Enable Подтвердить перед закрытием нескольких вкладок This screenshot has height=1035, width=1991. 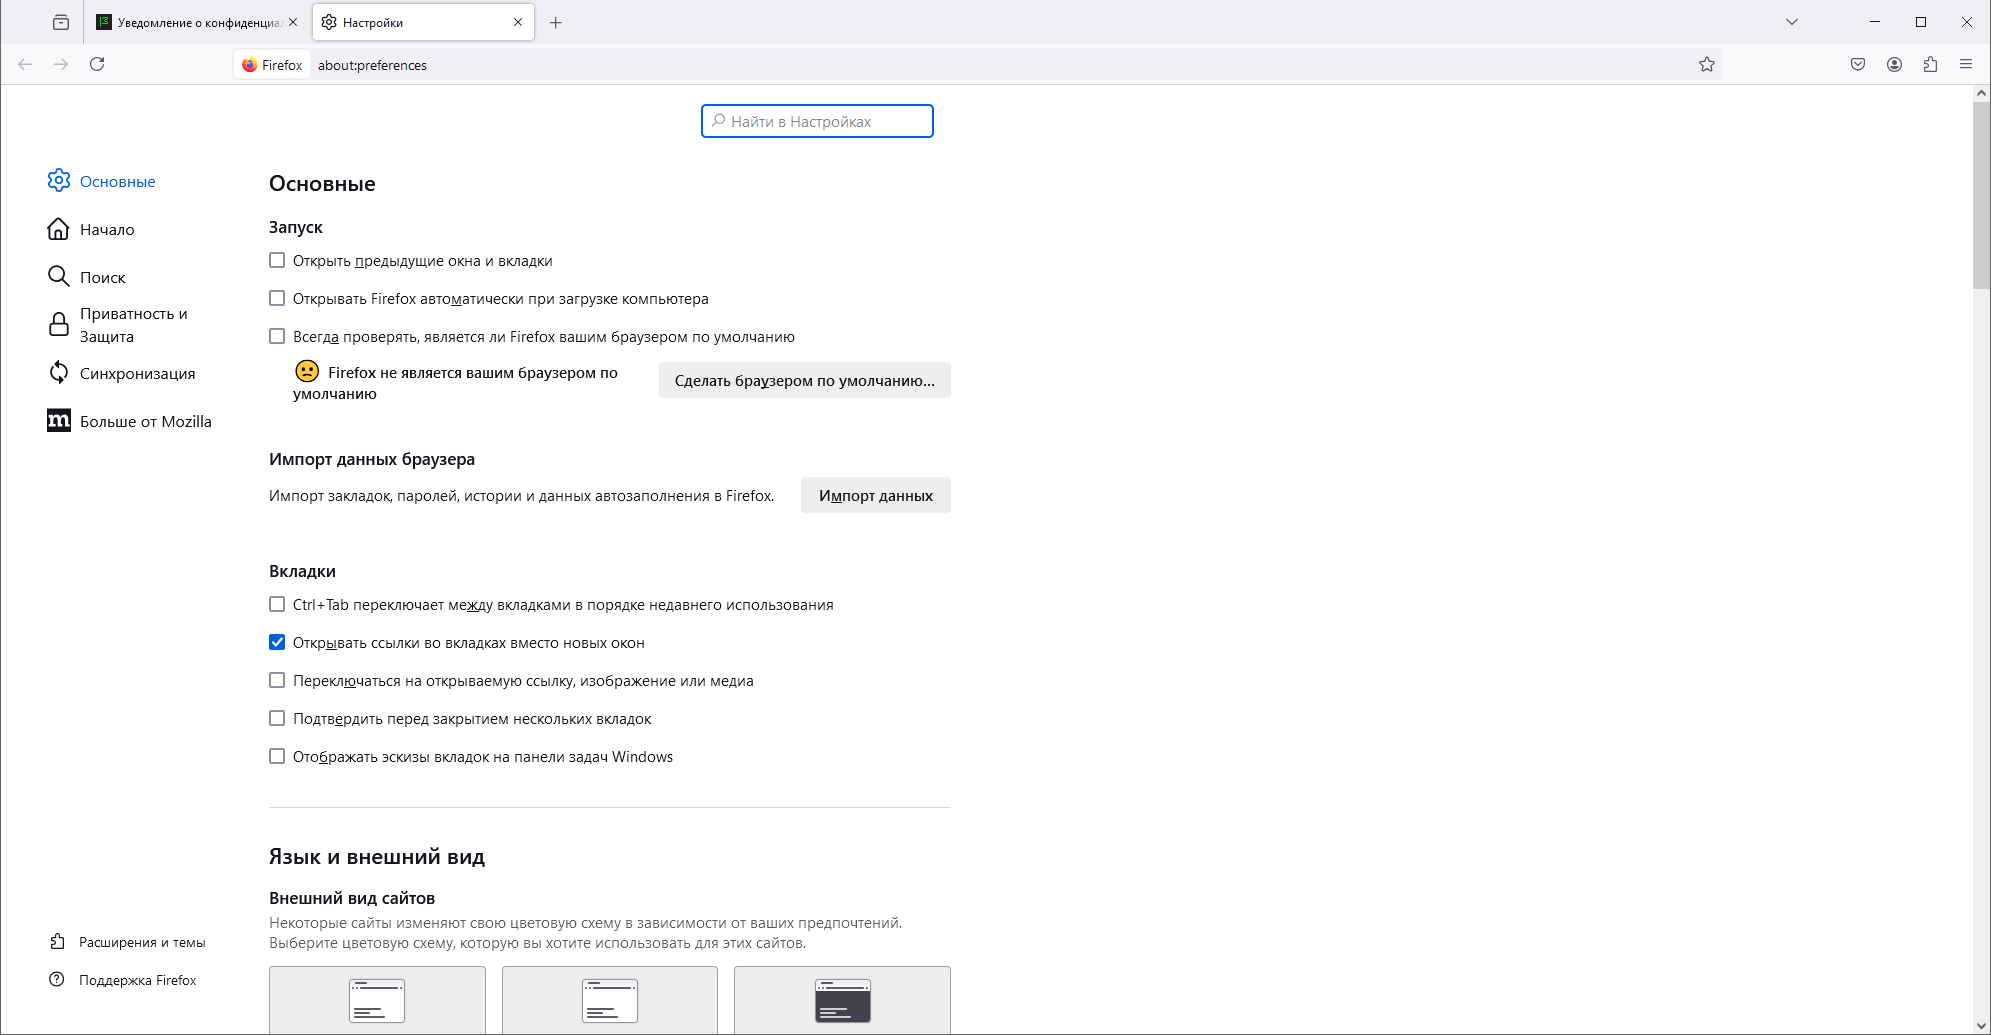click(277, 718)
